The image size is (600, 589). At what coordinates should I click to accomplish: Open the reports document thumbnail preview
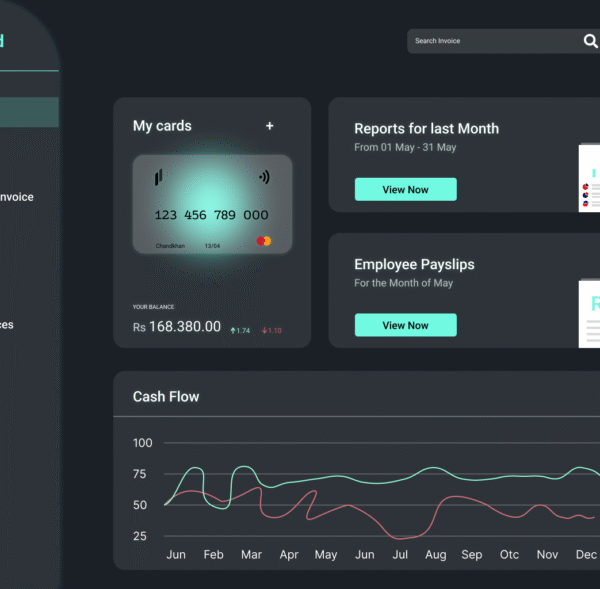point(589,178)
